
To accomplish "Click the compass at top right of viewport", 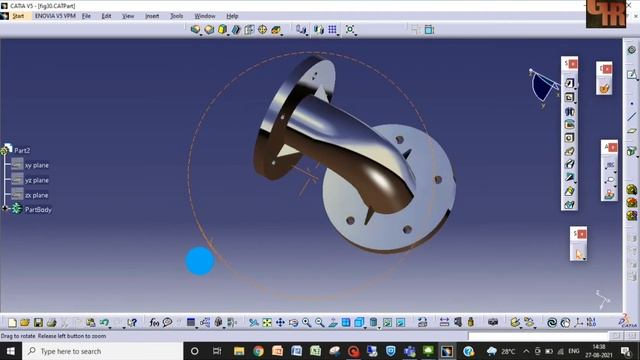I will (544, 87).
